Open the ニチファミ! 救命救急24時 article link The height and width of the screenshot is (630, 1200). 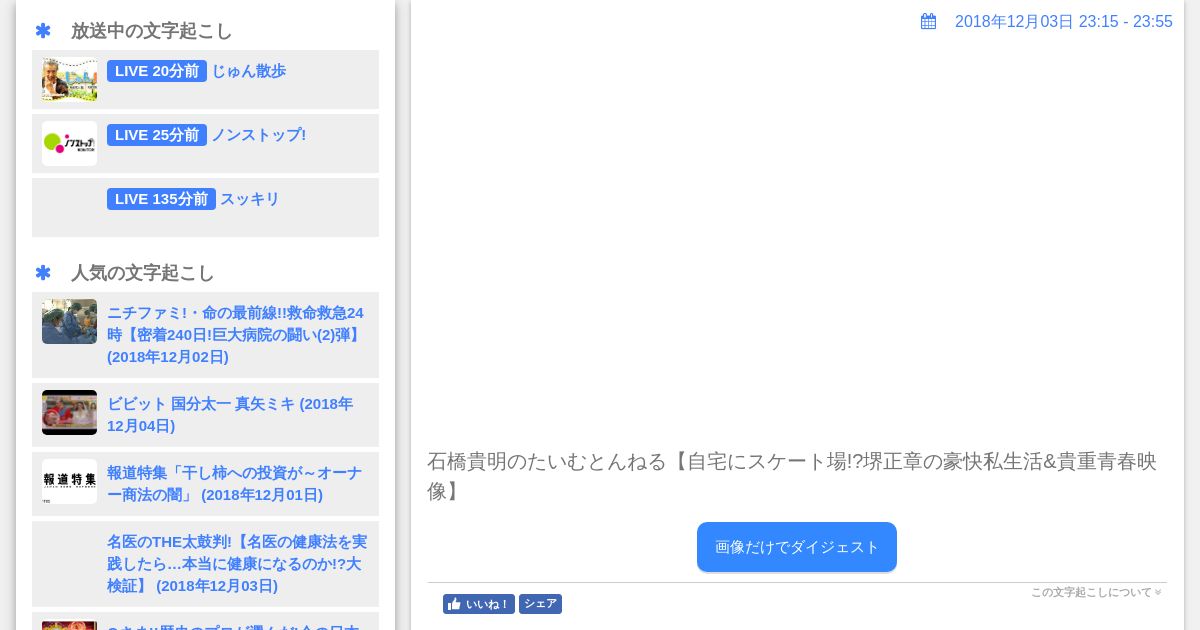pos(236,335)
